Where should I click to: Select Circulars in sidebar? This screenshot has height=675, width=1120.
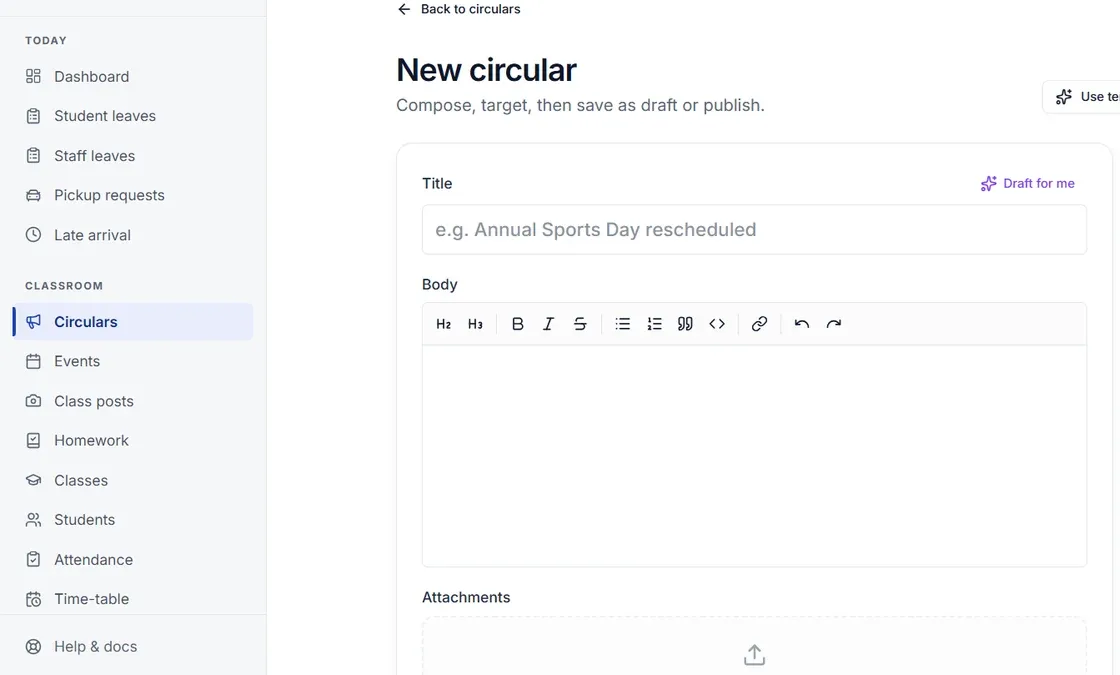pos(133,321)
